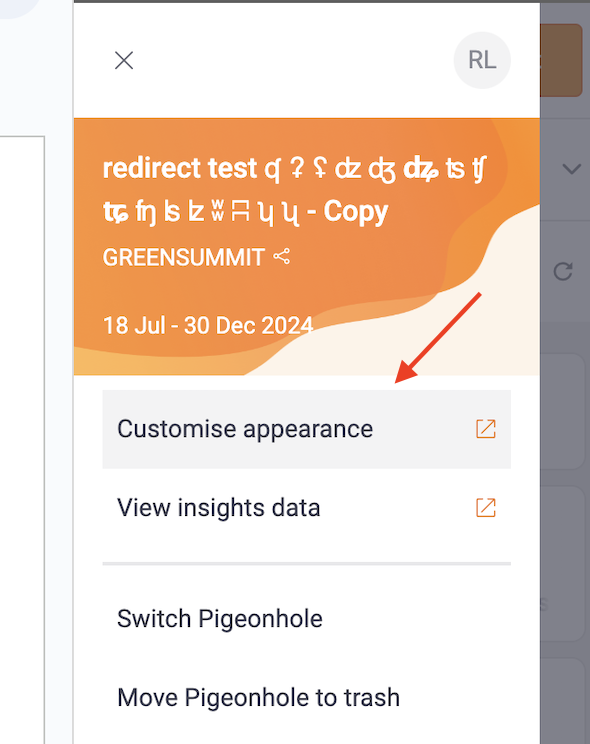Click the external link icon for View insights data
590x744 pixels.
coord(486,508)
